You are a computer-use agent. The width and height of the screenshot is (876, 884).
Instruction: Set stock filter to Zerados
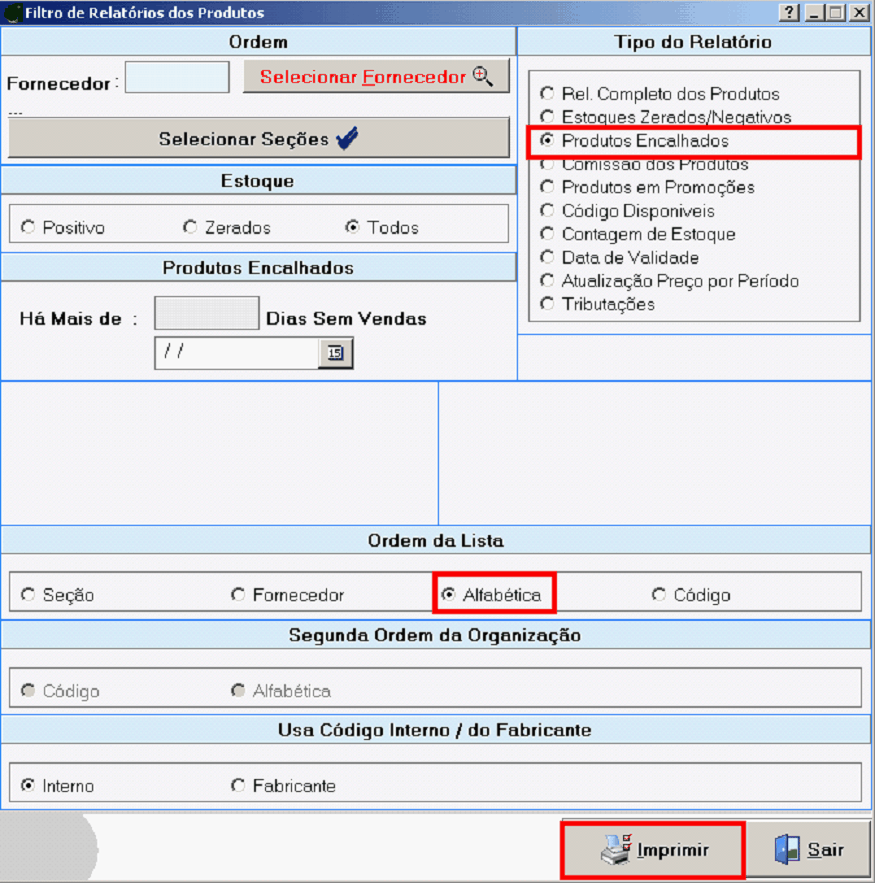click(190, 228)
